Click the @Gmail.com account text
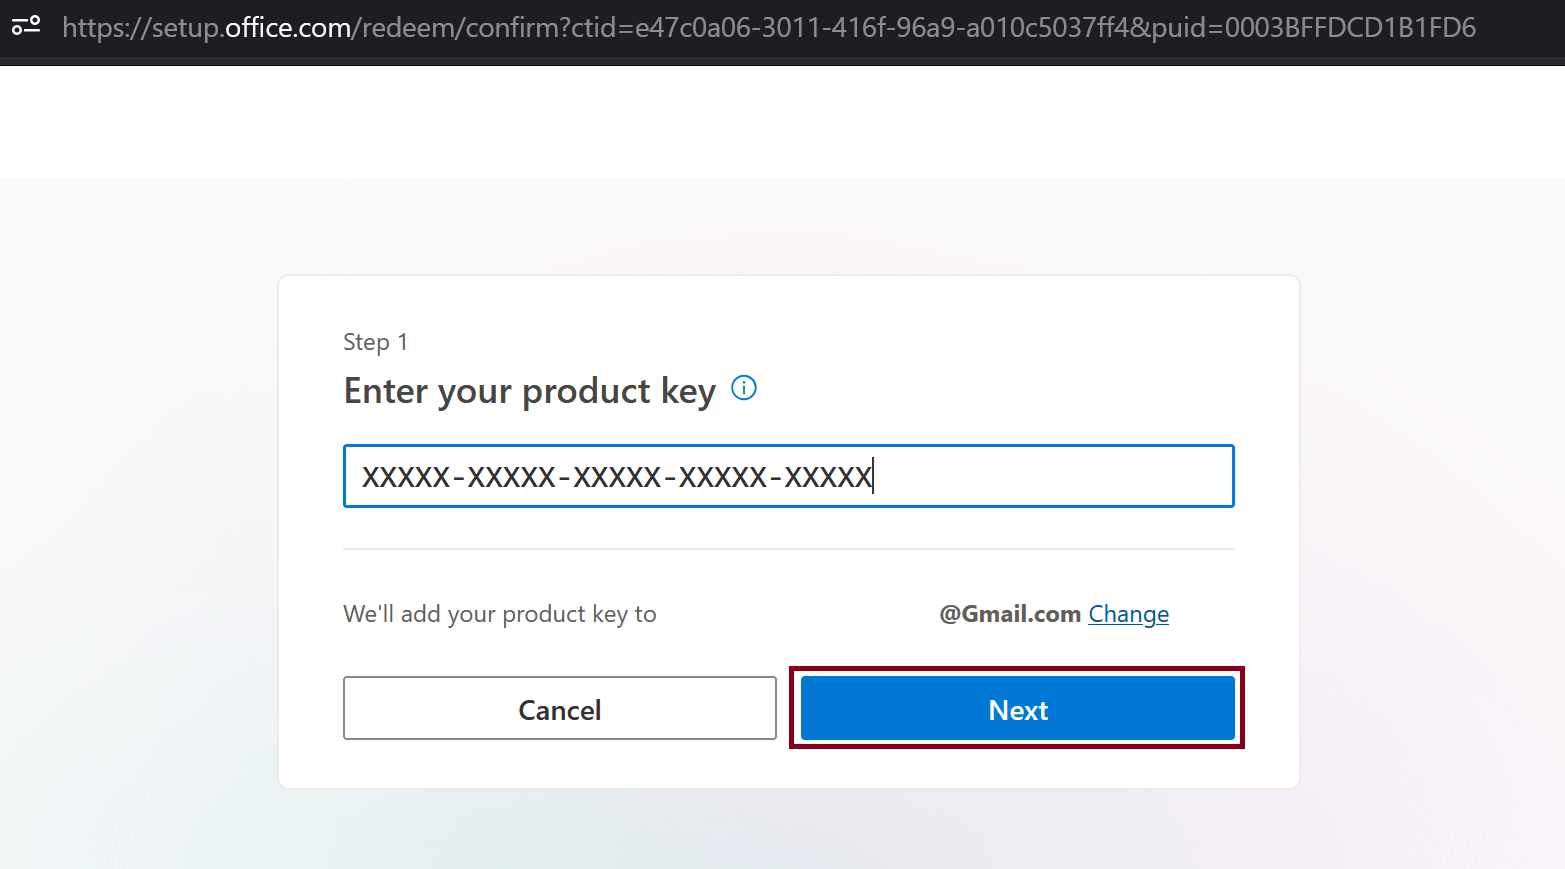The height and width of the screenshot is (869, 1565). [x=1010, y=614]
